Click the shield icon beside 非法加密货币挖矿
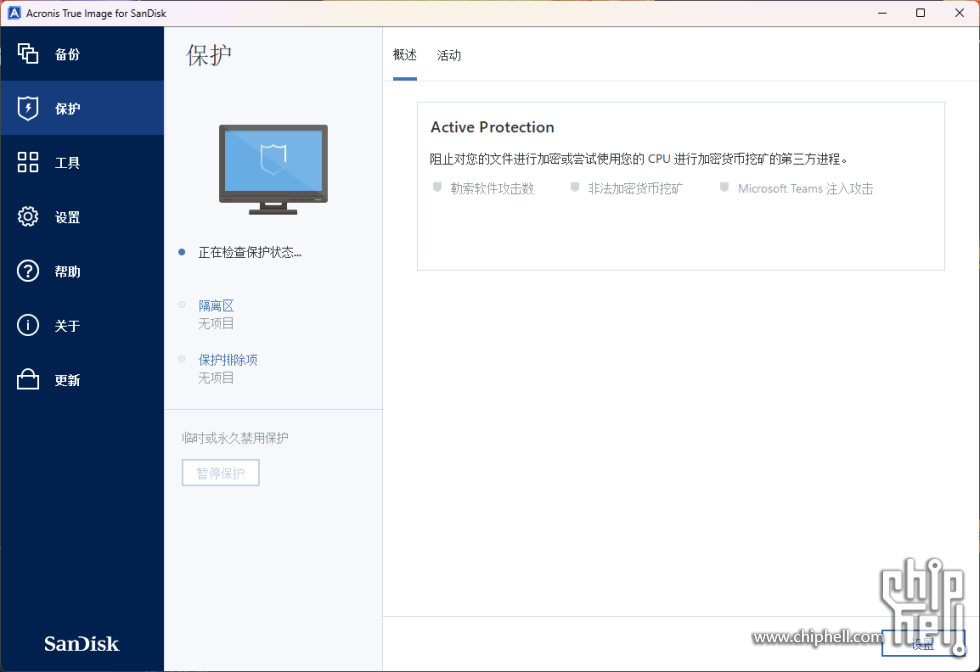The image size is (980, 672). tap(574, 187)
